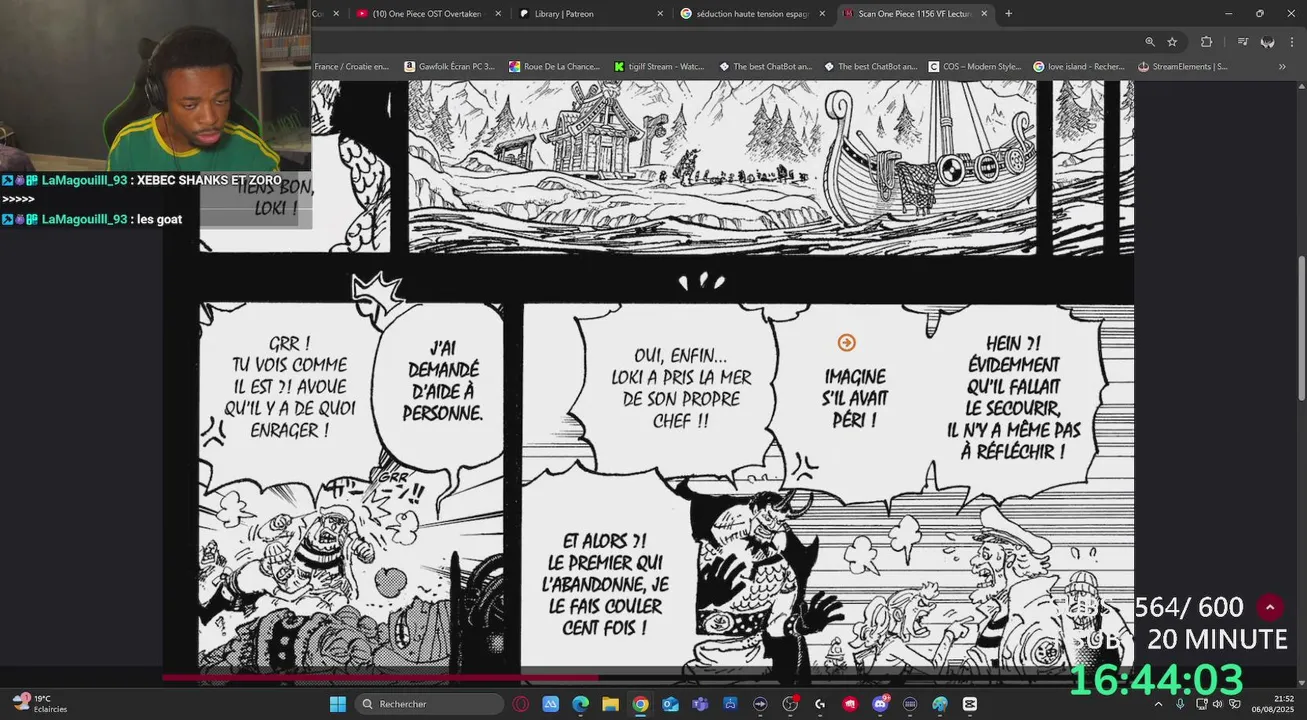The width and height of the screenshot is (1307, 720).
Task: Open Gawfolk Écran PC bookmark
Action: click(x=450, y=67)
